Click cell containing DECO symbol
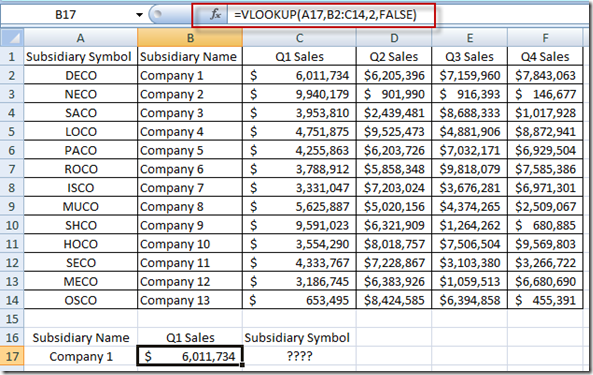 (81, 76)
